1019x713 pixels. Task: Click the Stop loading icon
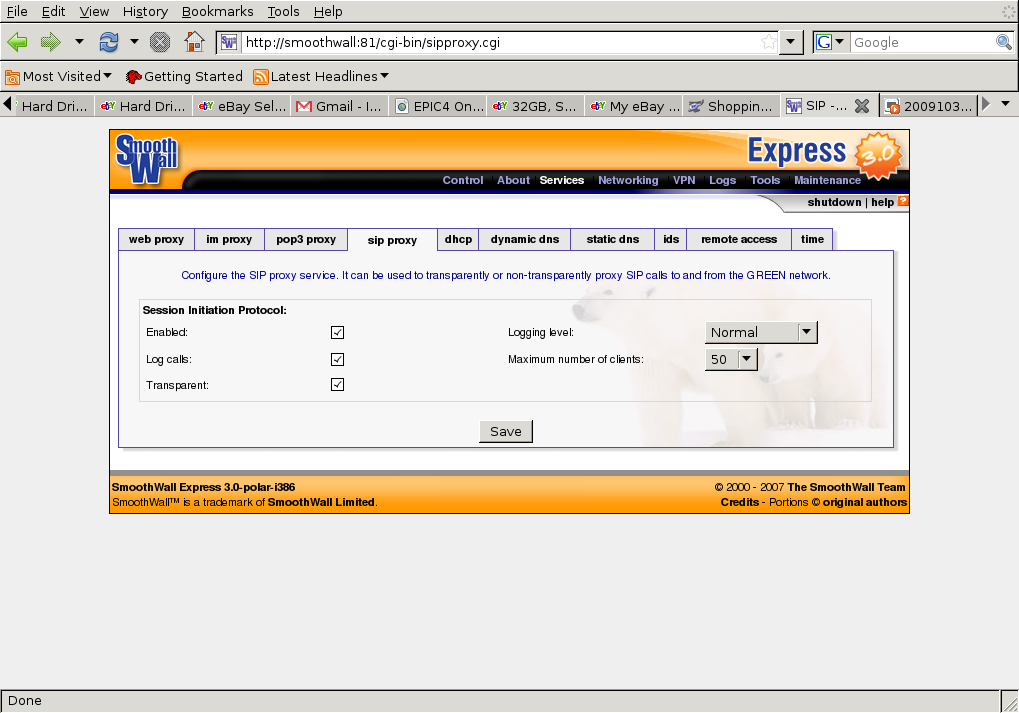(160, 42)
